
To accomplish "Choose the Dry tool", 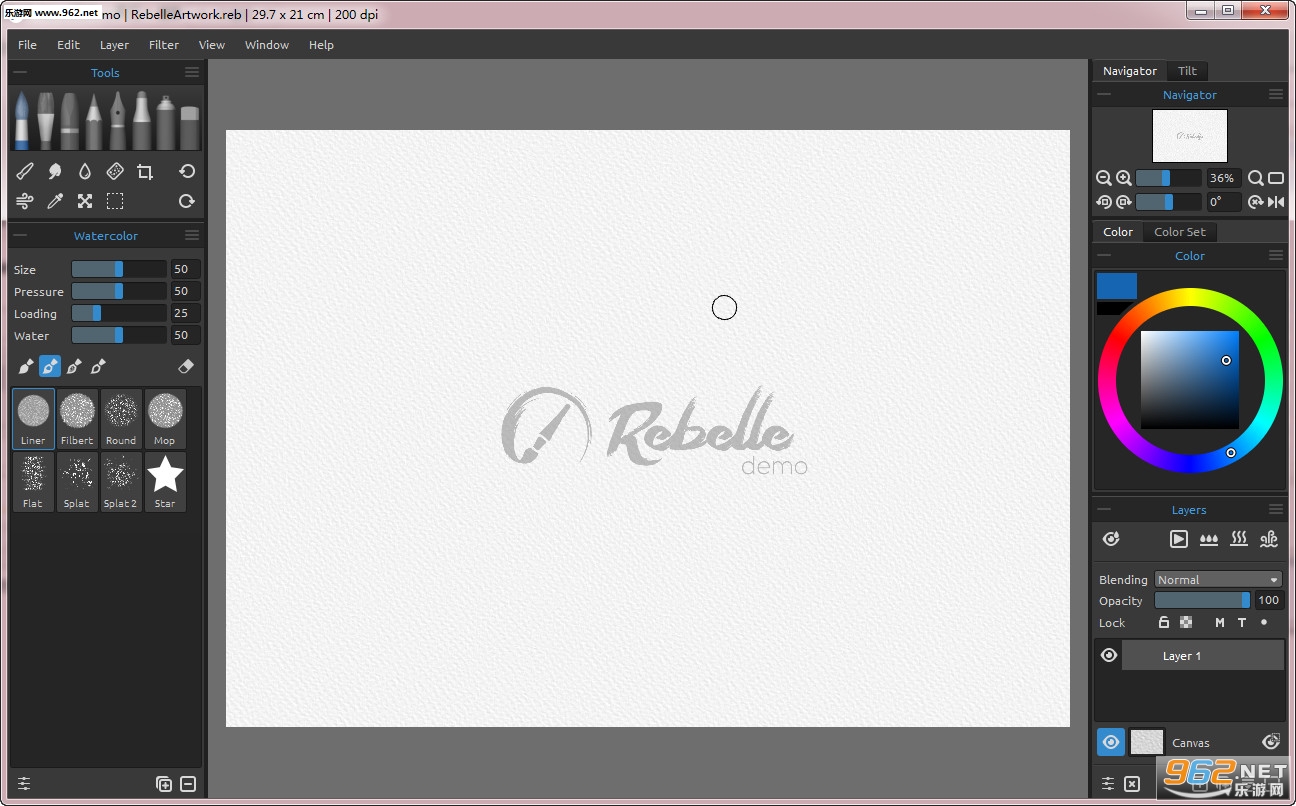I will (x=115, y=172).
